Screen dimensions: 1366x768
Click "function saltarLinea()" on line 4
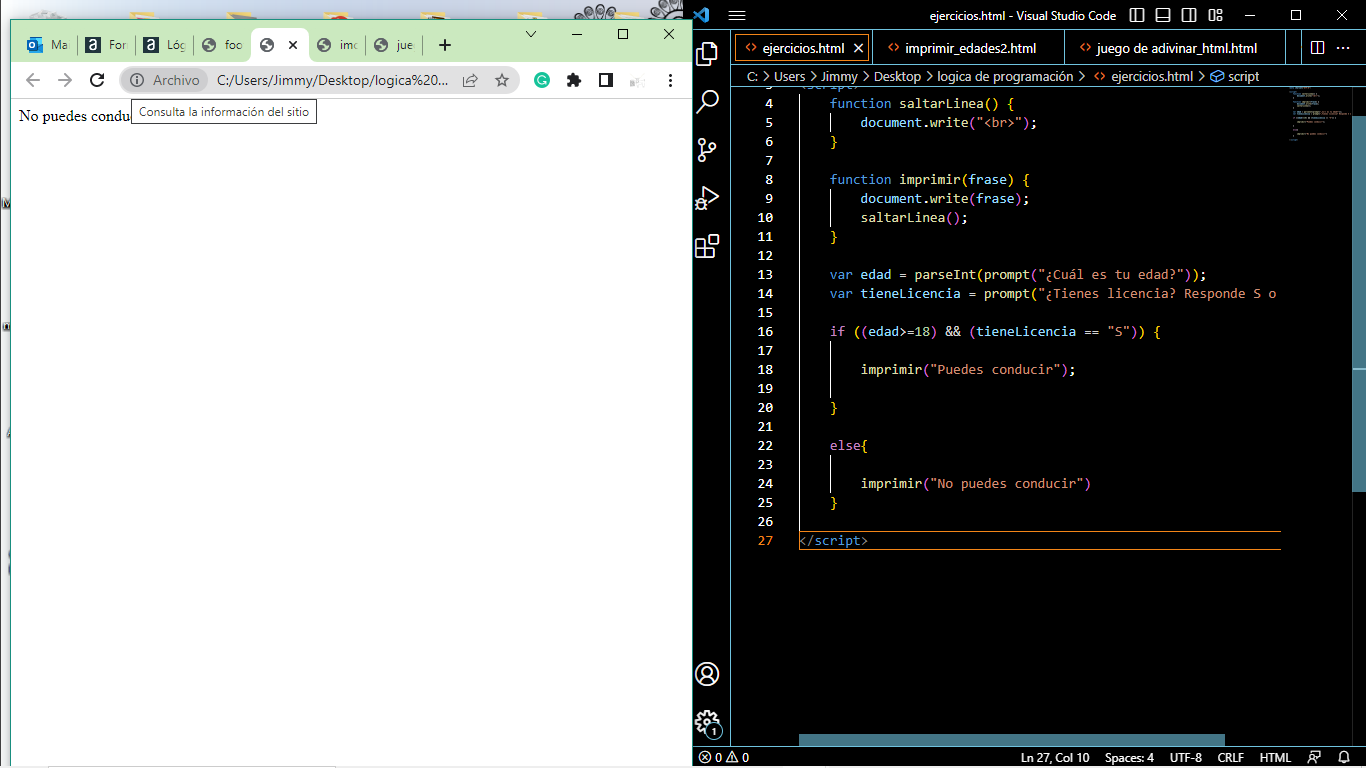click(914, 103)
